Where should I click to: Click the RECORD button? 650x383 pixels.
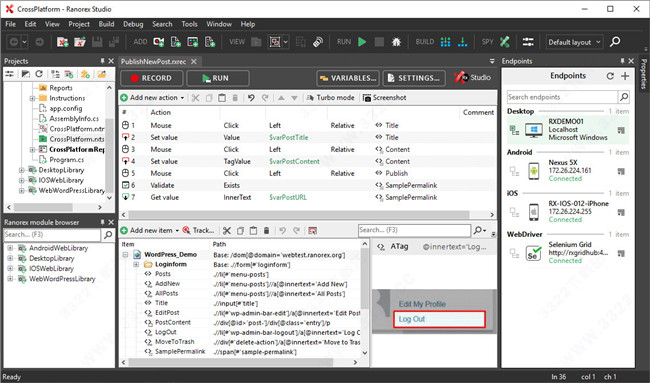click(151, 78)
